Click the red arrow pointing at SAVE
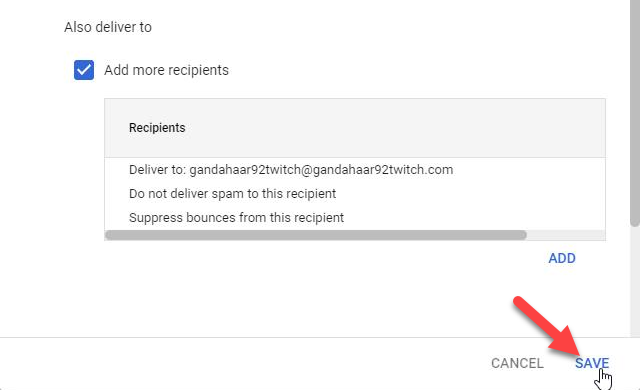Viewport: 640px width, 390px height. pos(547,326)
